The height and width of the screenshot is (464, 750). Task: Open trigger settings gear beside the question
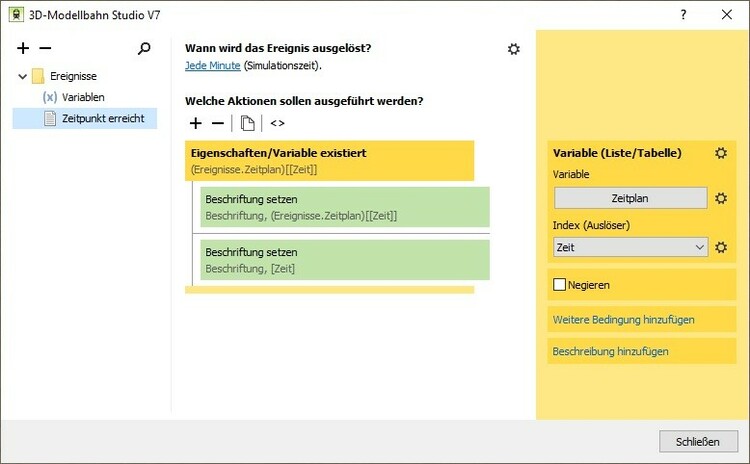click(x=514, y=49)
